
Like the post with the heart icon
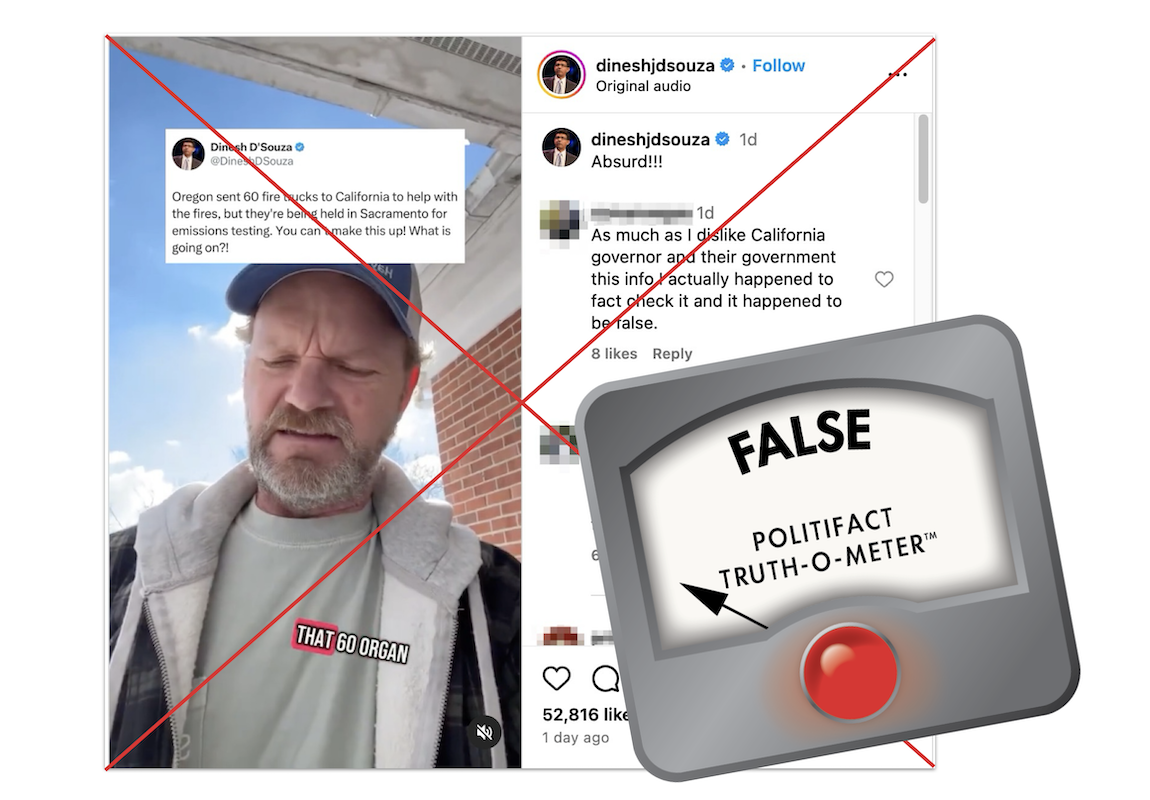[557, 678]
